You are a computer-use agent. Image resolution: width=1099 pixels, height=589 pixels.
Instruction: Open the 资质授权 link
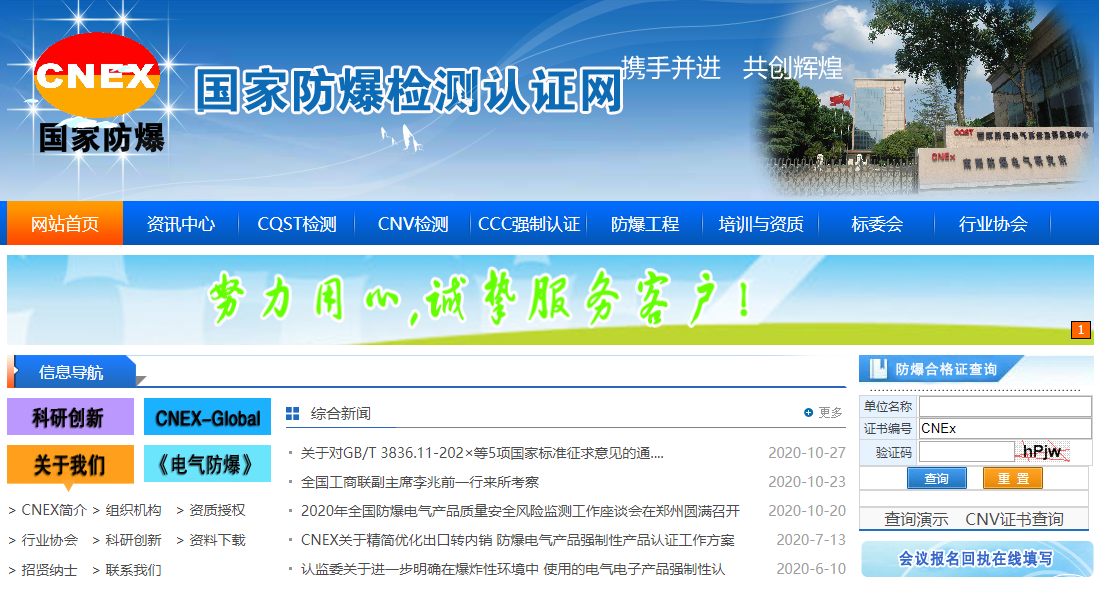point(217,510)
